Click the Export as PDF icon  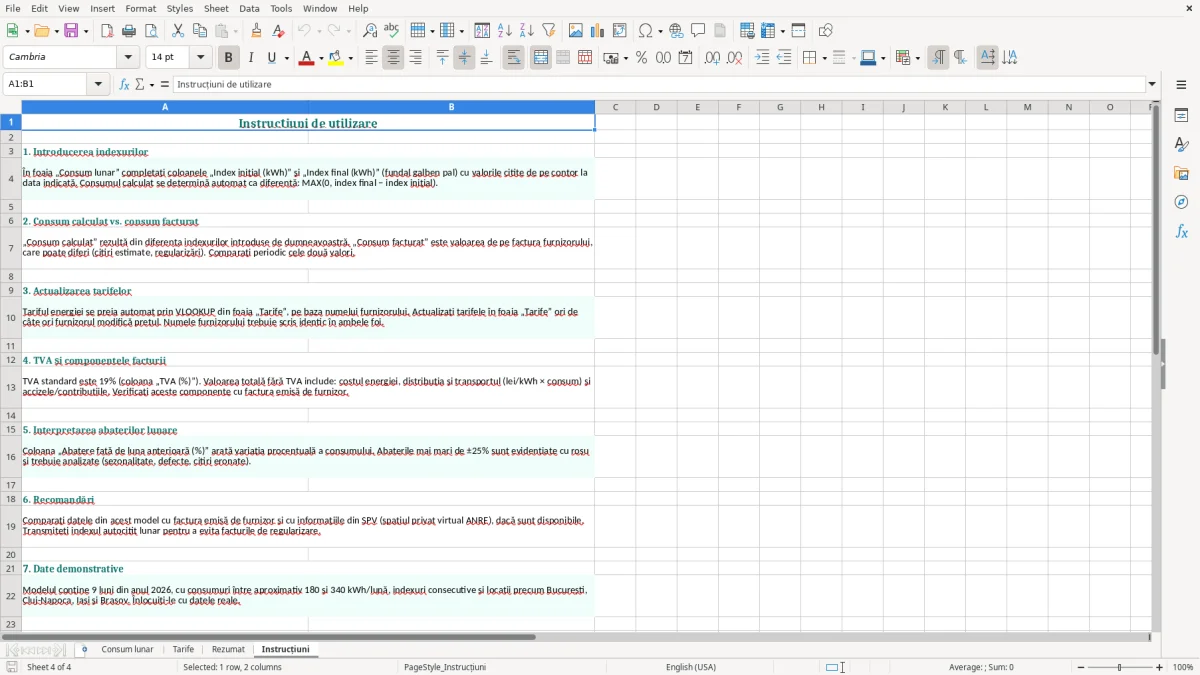(x=107, y=31)
